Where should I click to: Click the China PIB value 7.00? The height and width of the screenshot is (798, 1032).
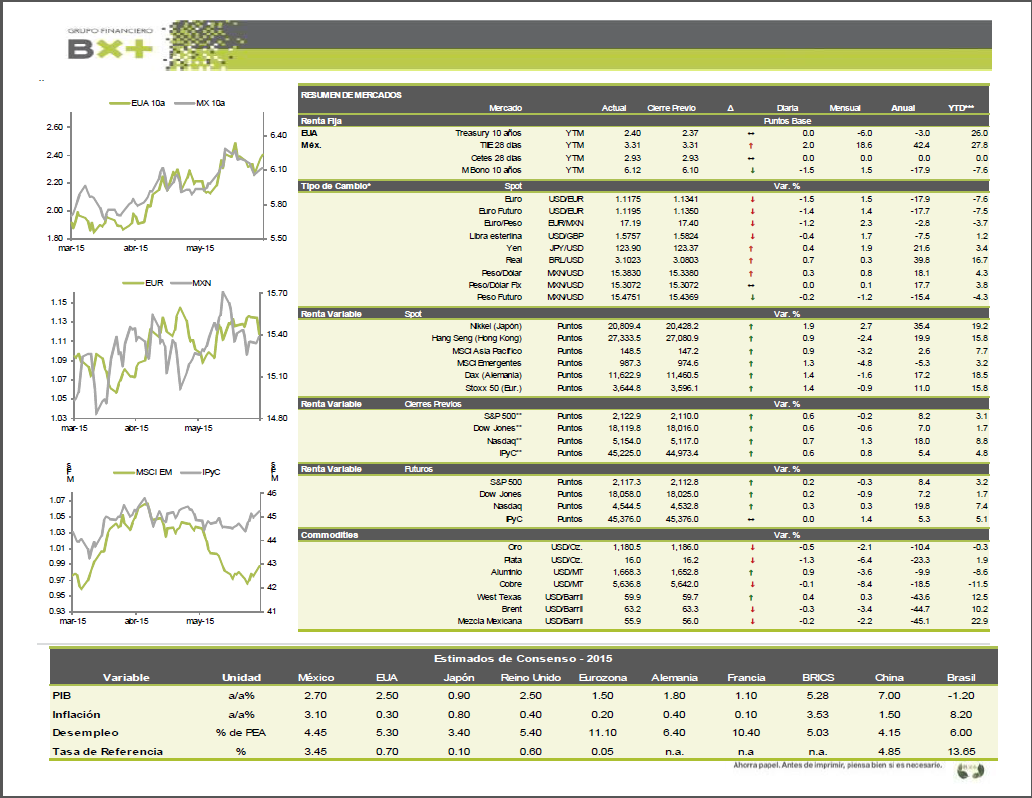[889, 696]
